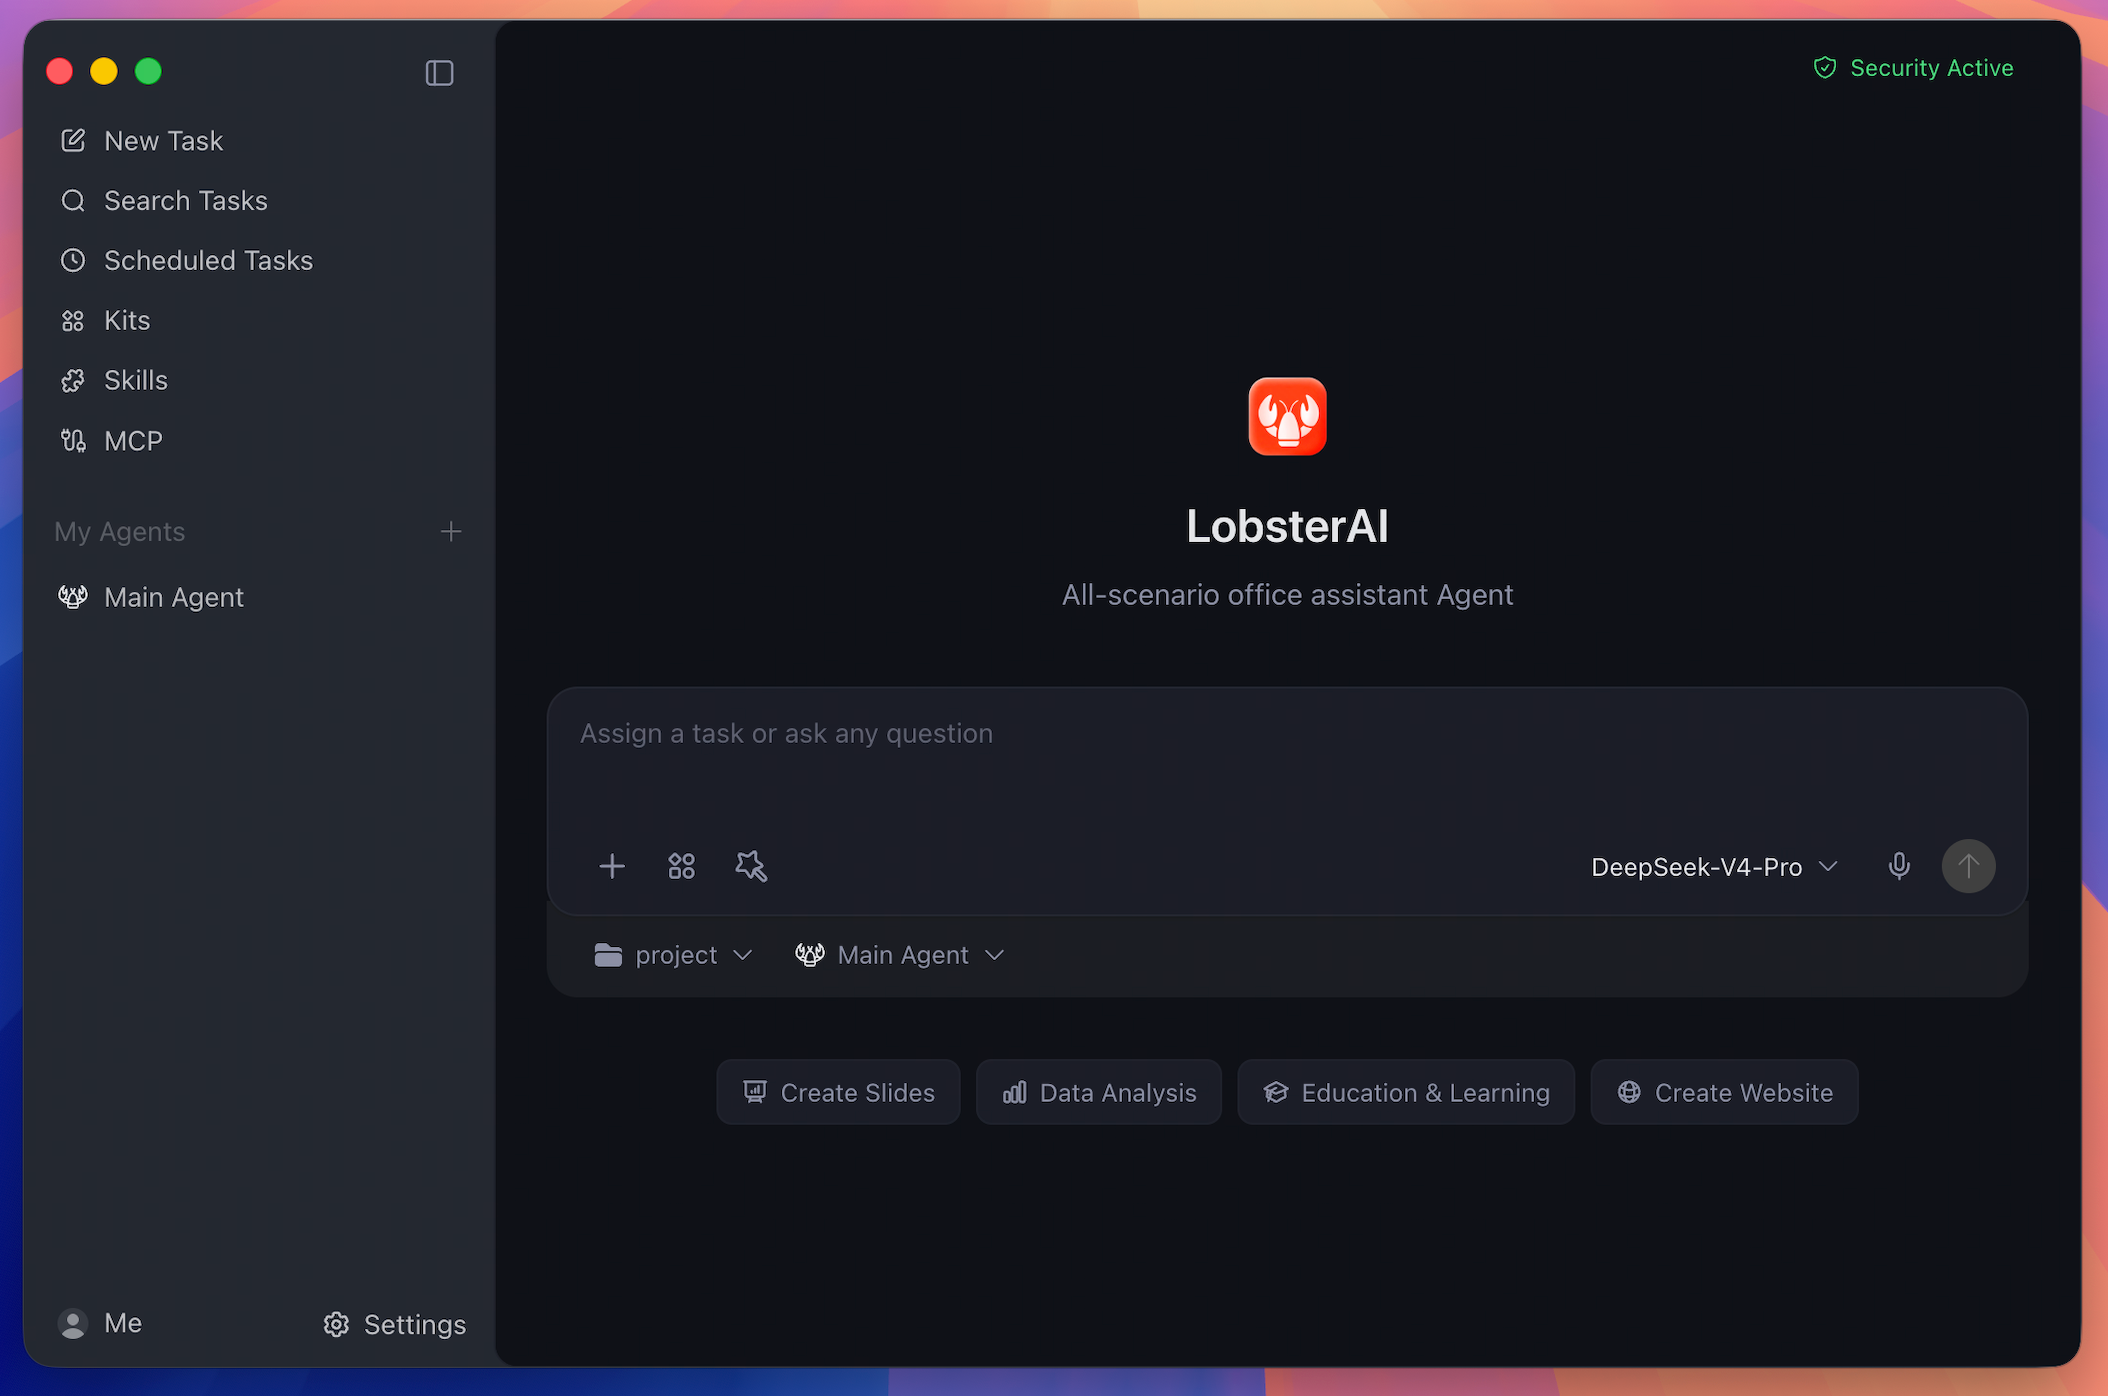This screenshot has width=2108, height=1396.
Task: Collapse the sidebar with the panel icon
Action: pyautogui.click(x=439, y=73)
